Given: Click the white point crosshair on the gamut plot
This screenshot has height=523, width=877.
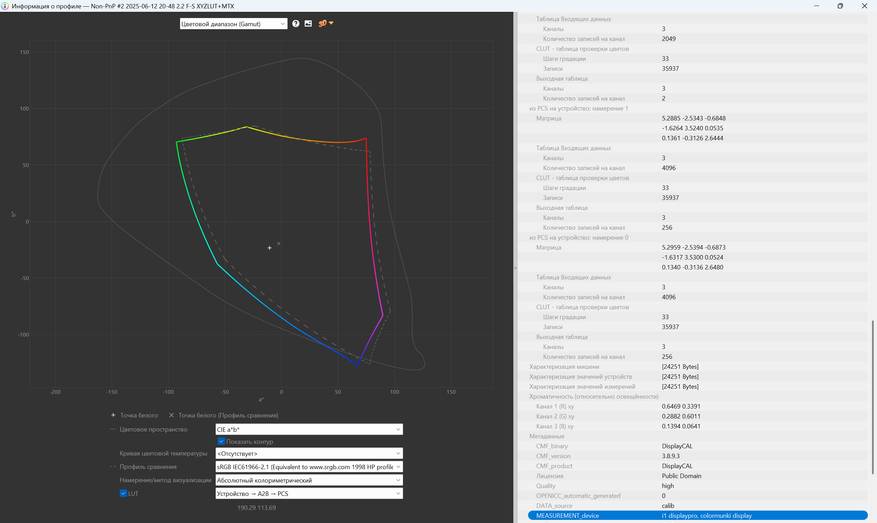Looking at the screenshot, I should pyautogui.click(x=269, y=247).
